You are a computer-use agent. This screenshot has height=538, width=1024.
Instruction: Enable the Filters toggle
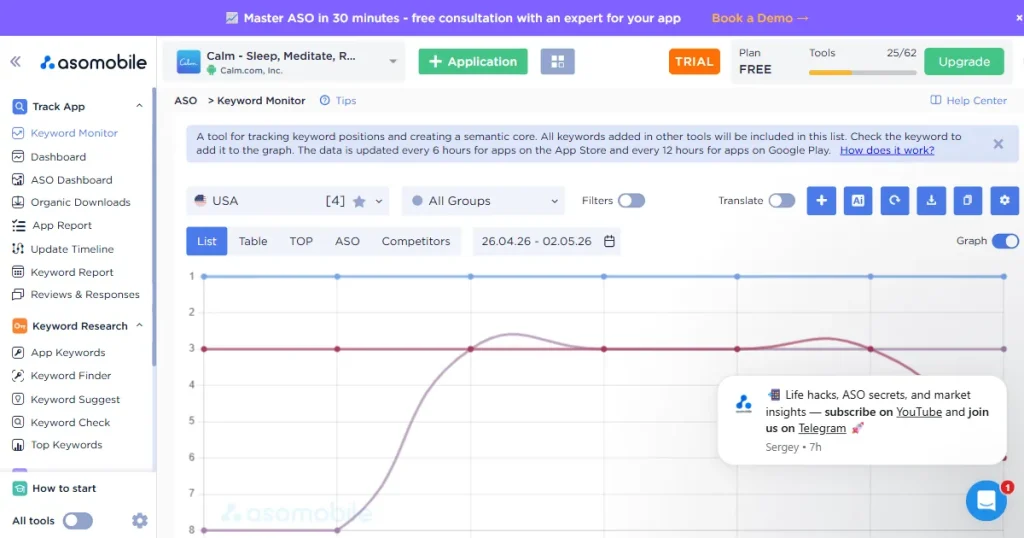[632, 200]
